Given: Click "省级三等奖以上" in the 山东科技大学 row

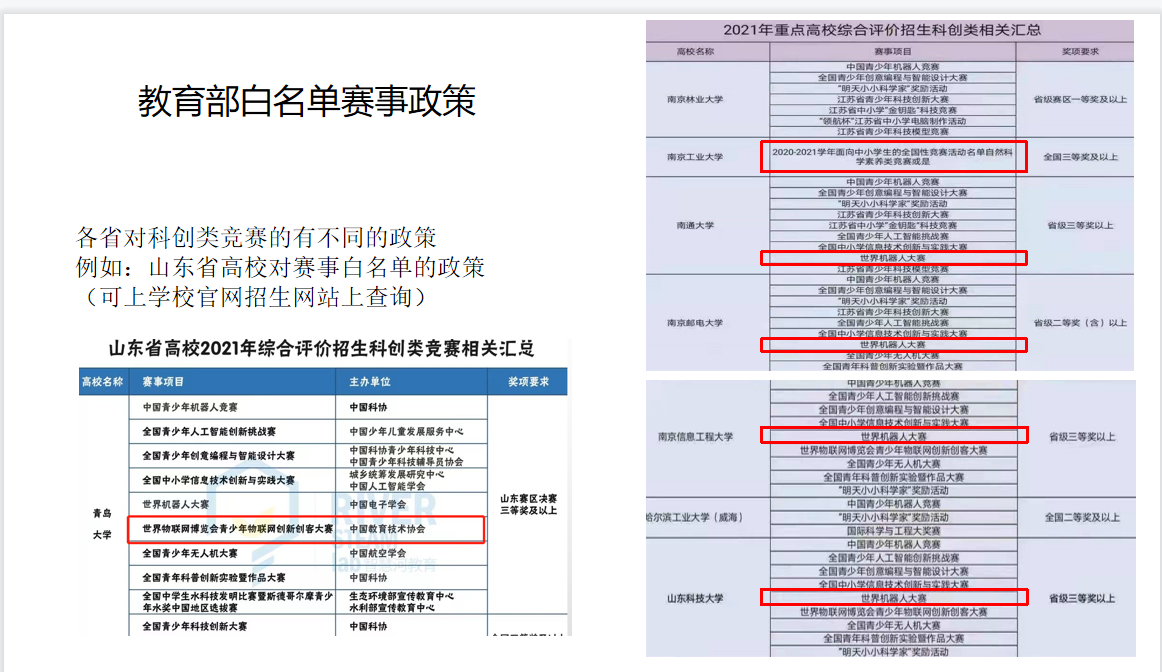Looking at the screenshot, I should [x=1081, y=599].
